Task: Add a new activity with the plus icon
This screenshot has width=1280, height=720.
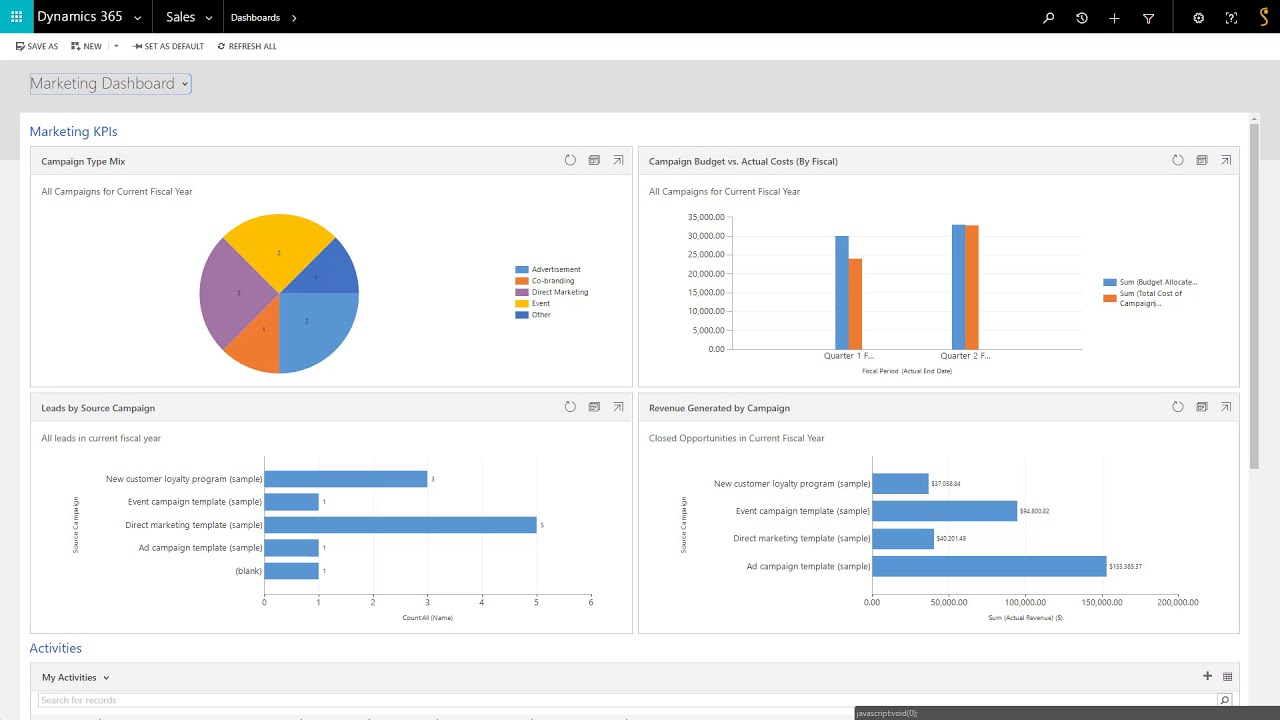Action: click(1207, 676)
